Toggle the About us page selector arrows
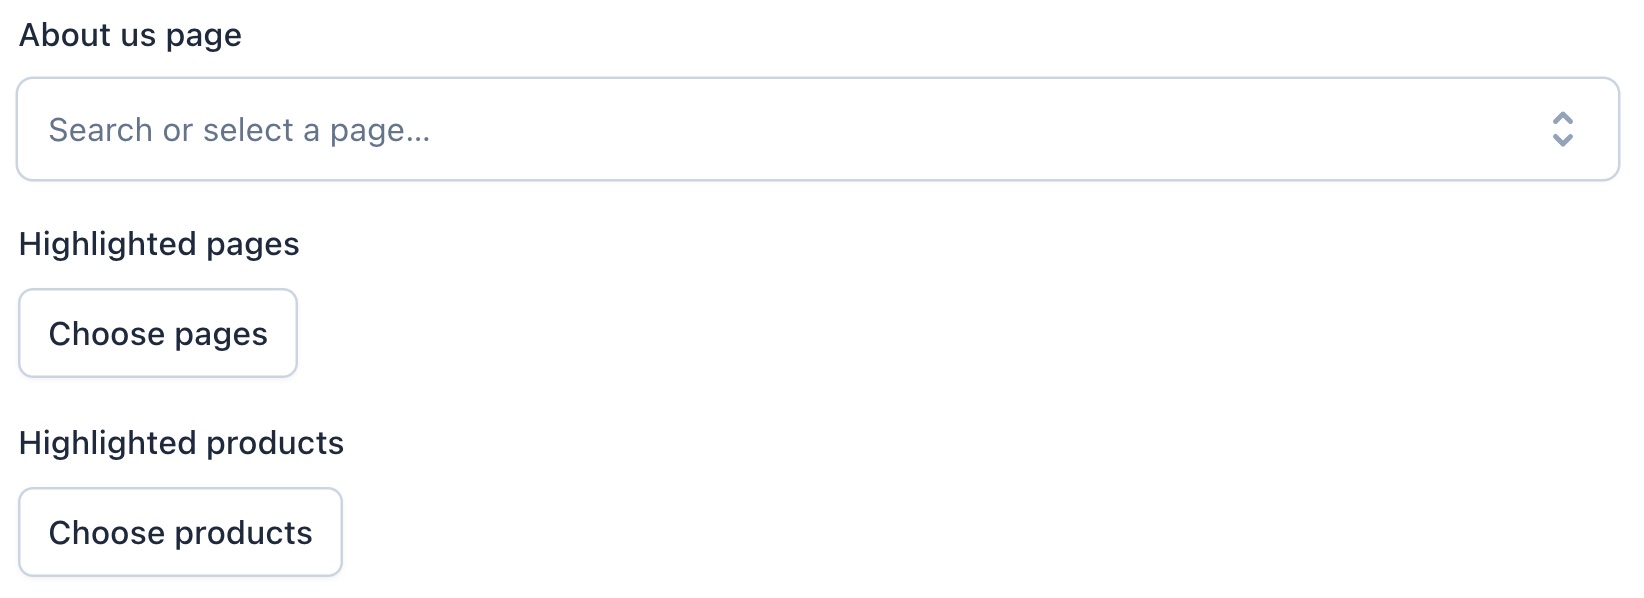The height and width of the screenshot is (598, 1644). [1562, 130]
